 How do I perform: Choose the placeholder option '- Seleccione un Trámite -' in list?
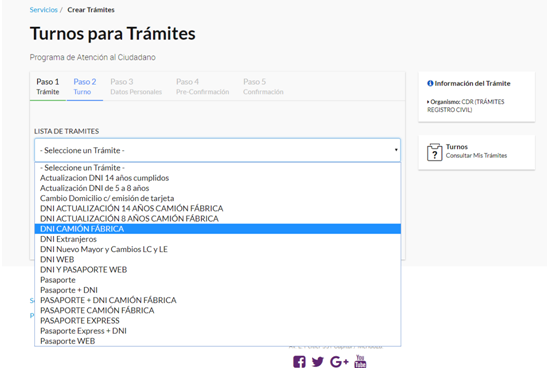point(218,168)
